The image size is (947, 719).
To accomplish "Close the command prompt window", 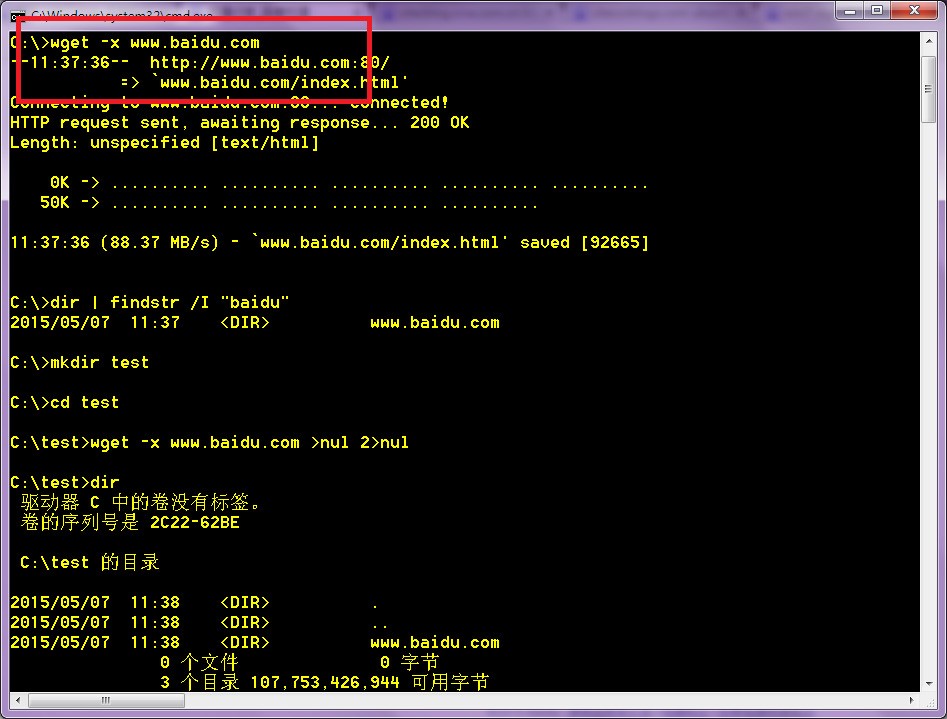I will (x=914, y=11).
